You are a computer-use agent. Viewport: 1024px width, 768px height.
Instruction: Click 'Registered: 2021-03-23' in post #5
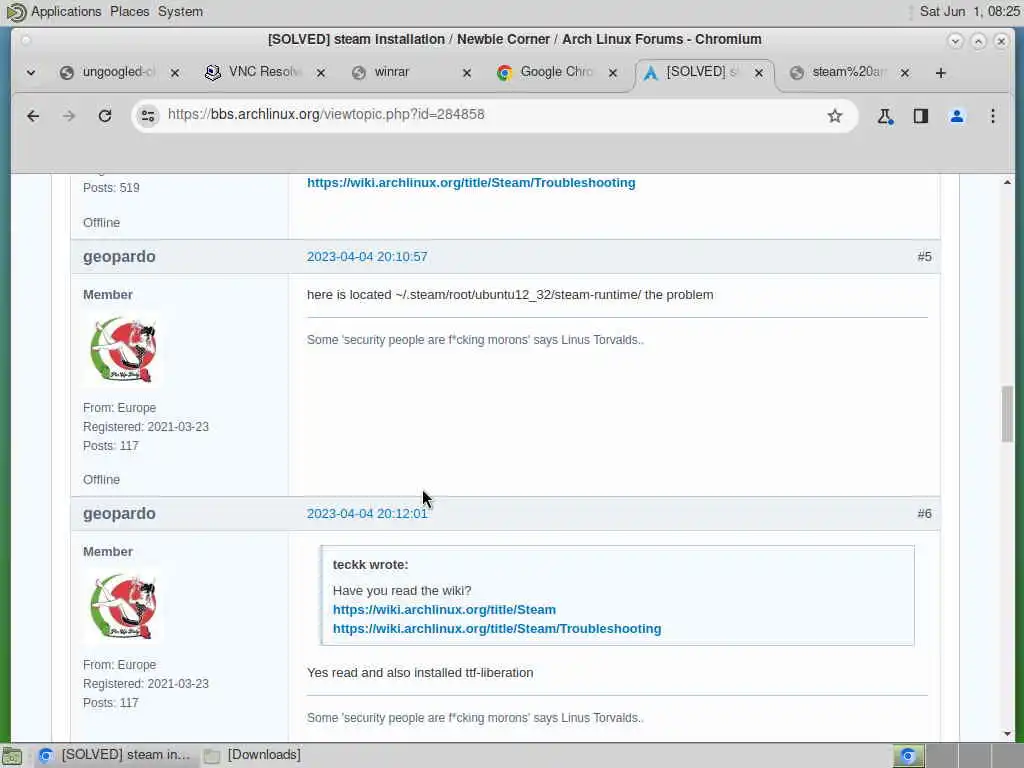pos(146,427)
